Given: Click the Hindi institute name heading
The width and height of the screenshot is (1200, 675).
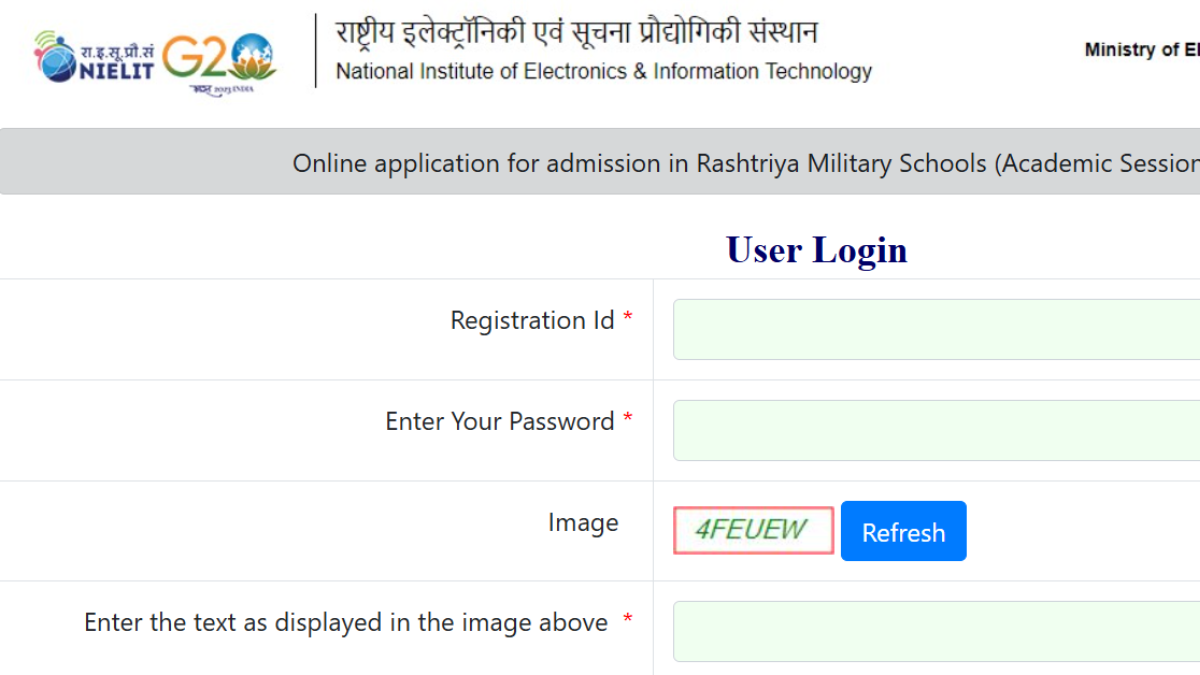Looking at the screenshot, I should point(576,31).
